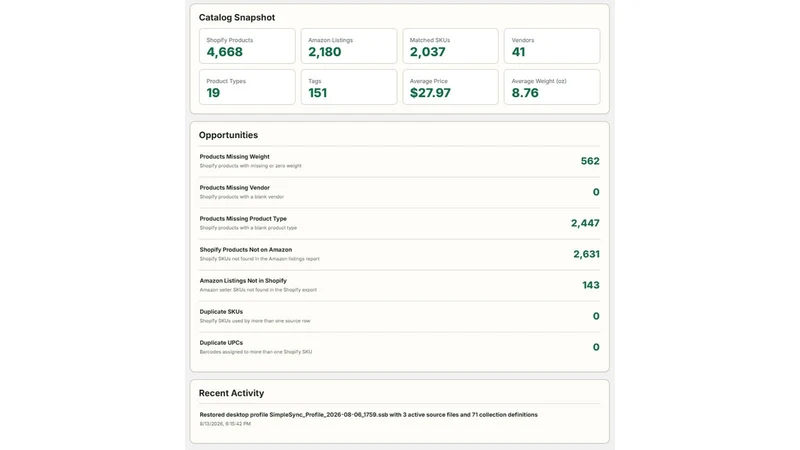800x450 pixels.
Task: Select the Duplicate SKUs row
Action: tap(399, 316)
